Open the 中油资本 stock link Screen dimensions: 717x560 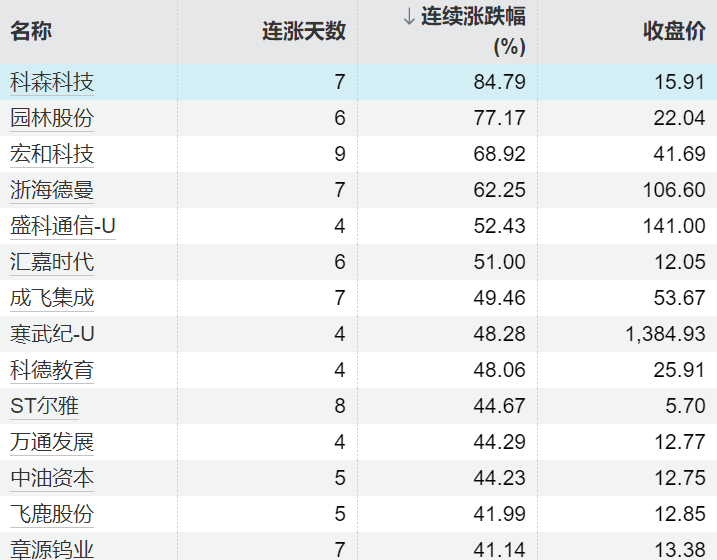pos(52,478)
